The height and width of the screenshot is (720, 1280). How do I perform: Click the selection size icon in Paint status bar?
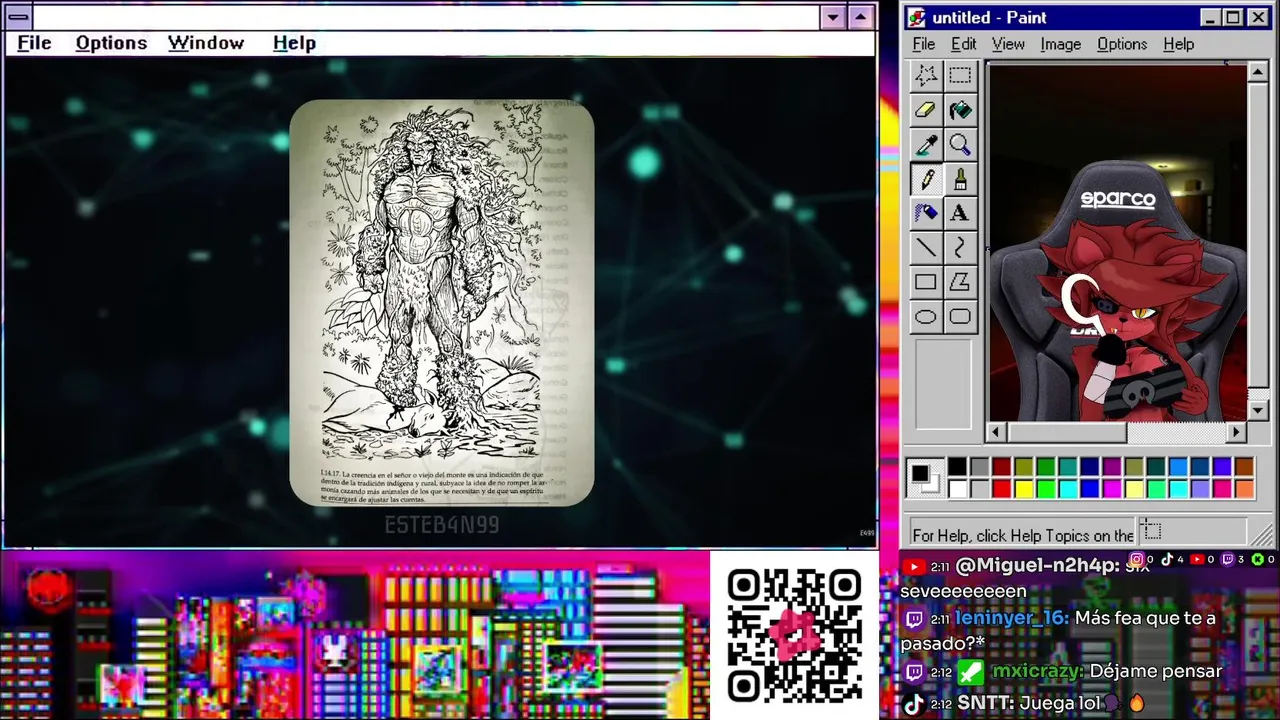tap(1151, 532)
